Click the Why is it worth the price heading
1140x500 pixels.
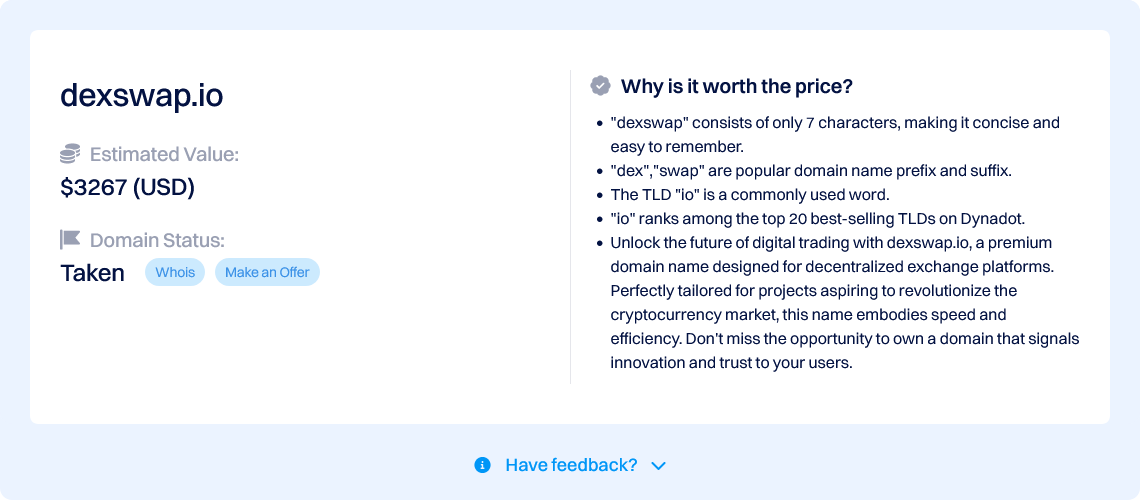[736, 86]
